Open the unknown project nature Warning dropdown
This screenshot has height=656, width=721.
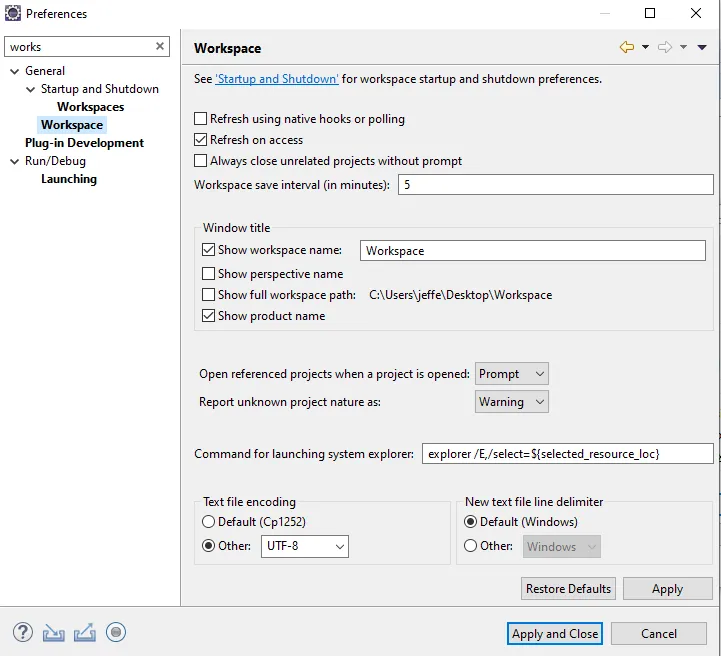click(x=512, y=402)
